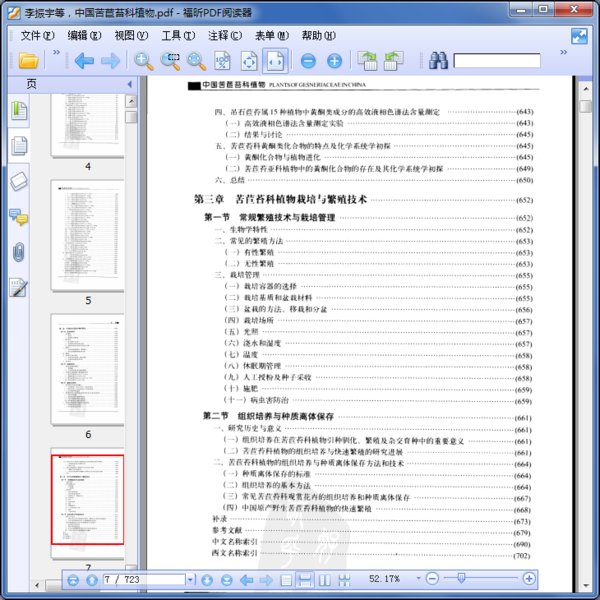Screen dimensions: 600x600
Task: Expand the right toolbar overflow chevron
Action: pyautogui.click(x=563, y=52)
